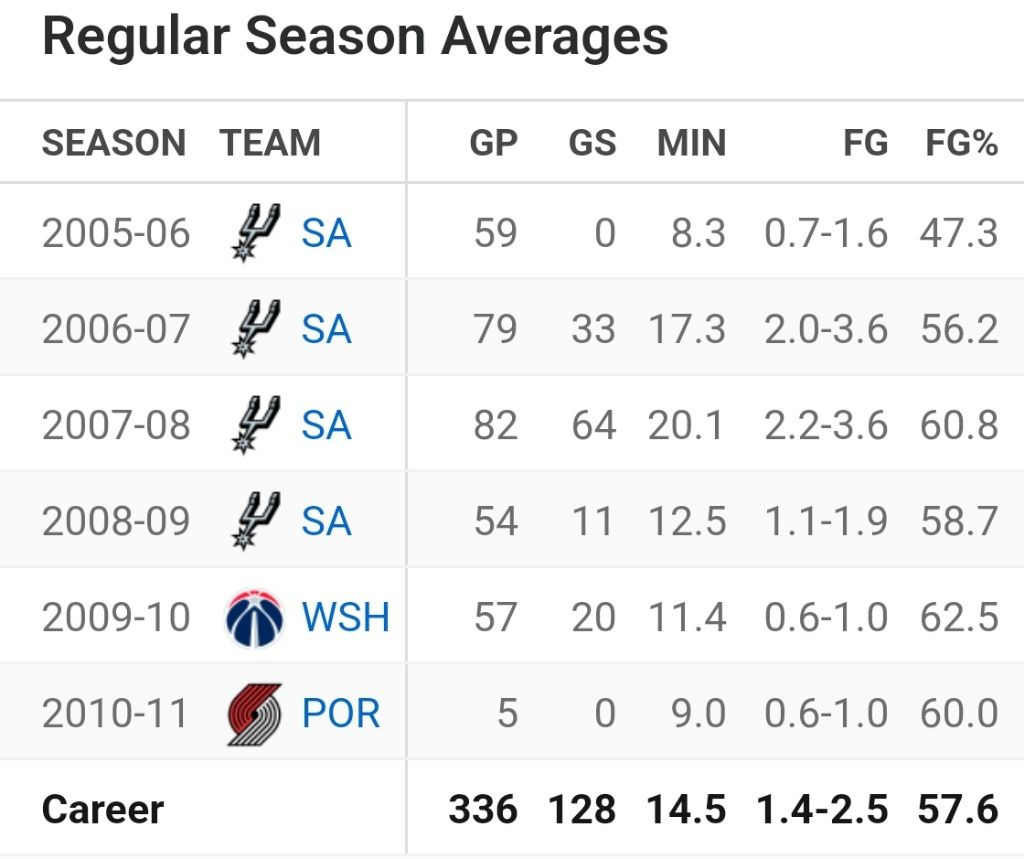Click the MIN column header
The width and height of the screenshot is (1024, 859).
click(x=691, y=143)
